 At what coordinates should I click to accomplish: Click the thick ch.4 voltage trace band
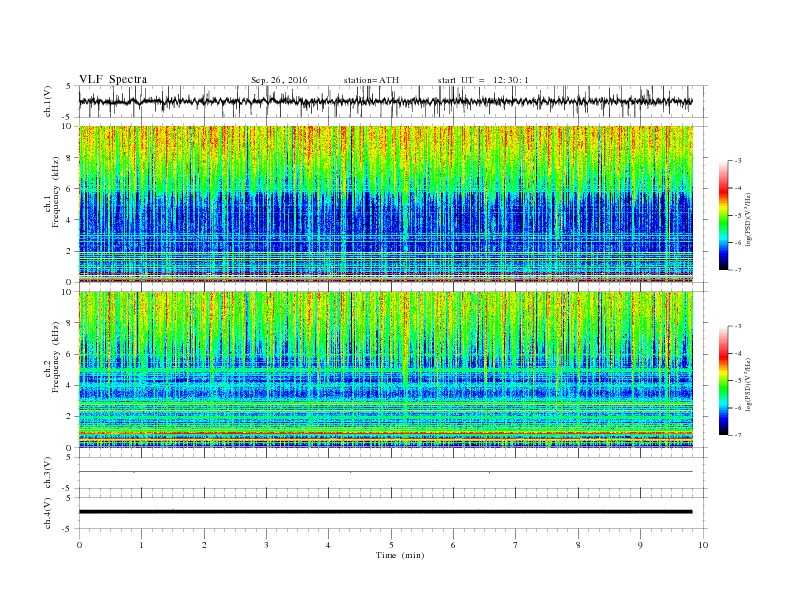click(385, 512)
